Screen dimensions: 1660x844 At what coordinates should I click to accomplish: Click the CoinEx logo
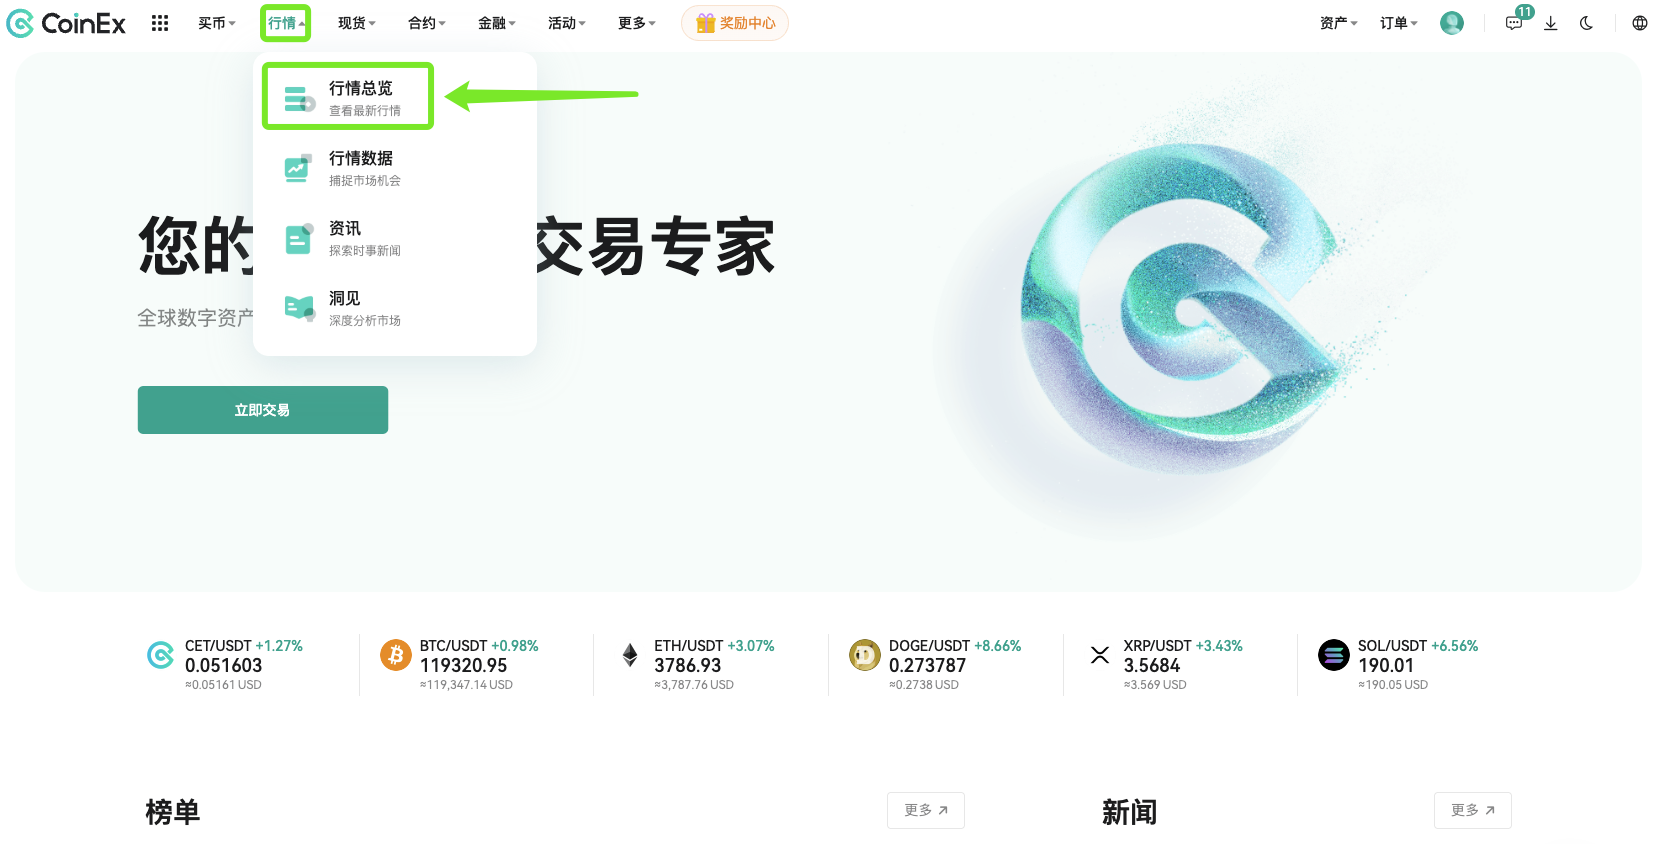[x=66, y=23]
